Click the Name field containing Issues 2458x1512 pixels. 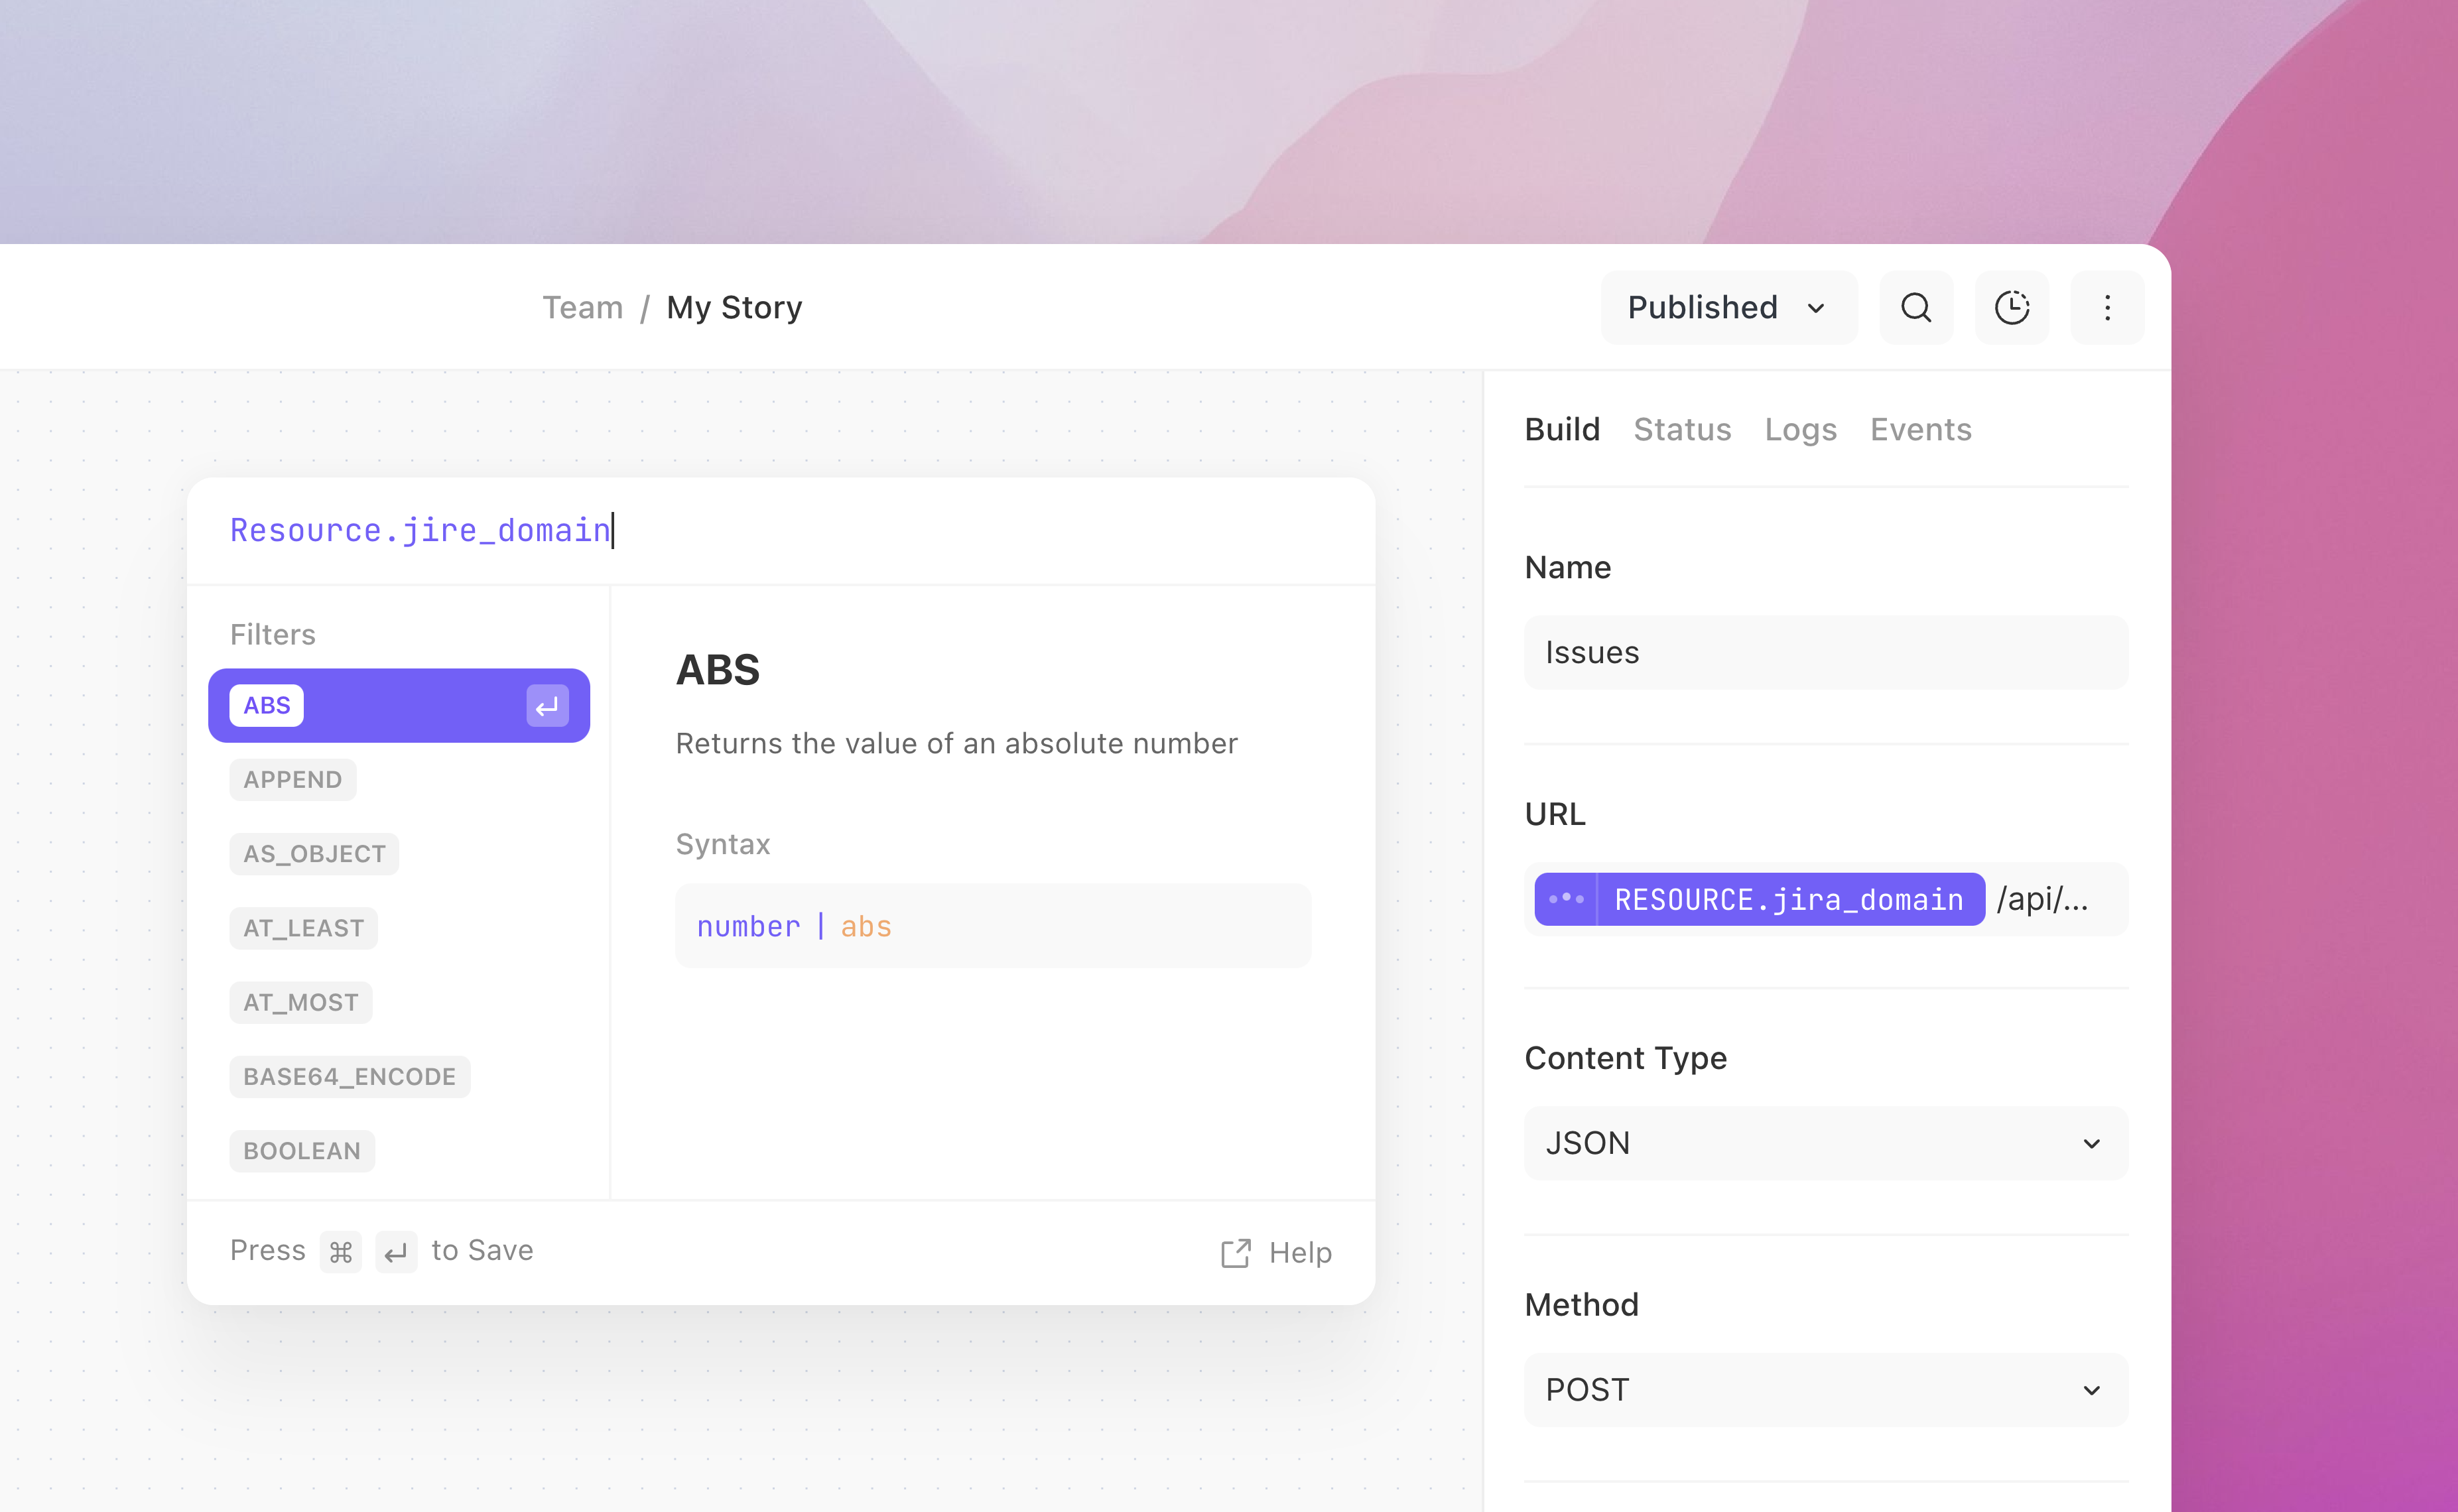[x=1826, y=652]
